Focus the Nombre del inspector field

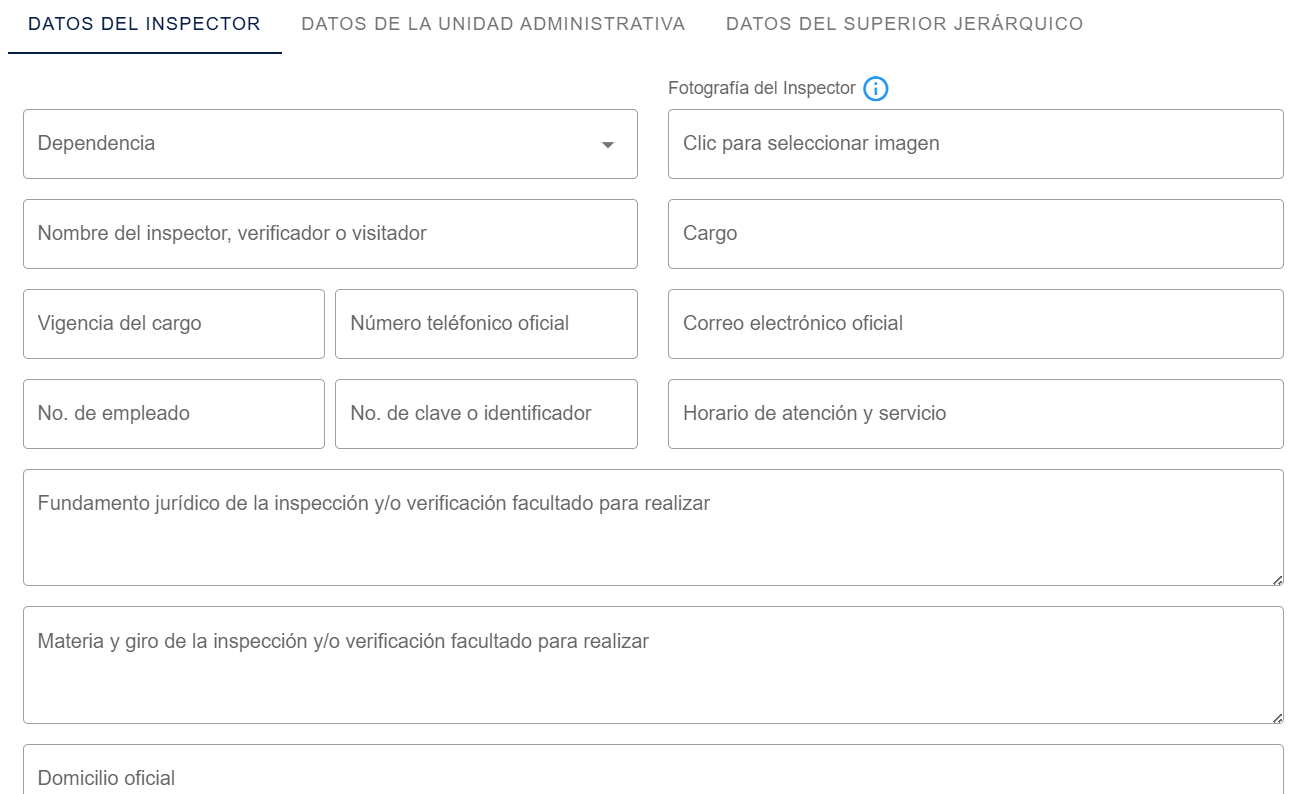(330, 234)
